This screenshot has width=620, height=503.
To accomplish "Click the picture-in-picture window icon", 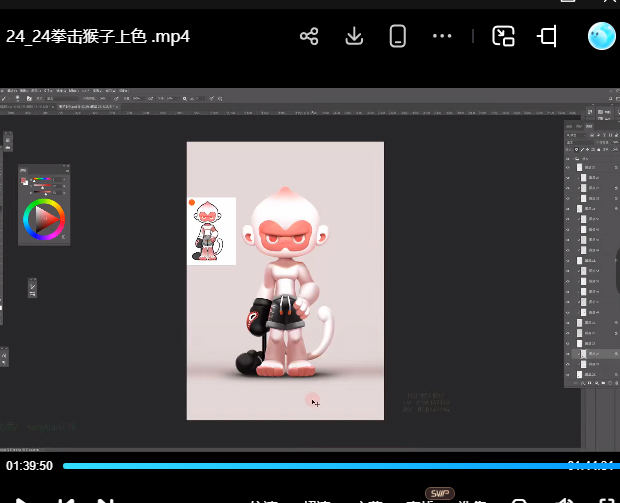I will 503,37.
